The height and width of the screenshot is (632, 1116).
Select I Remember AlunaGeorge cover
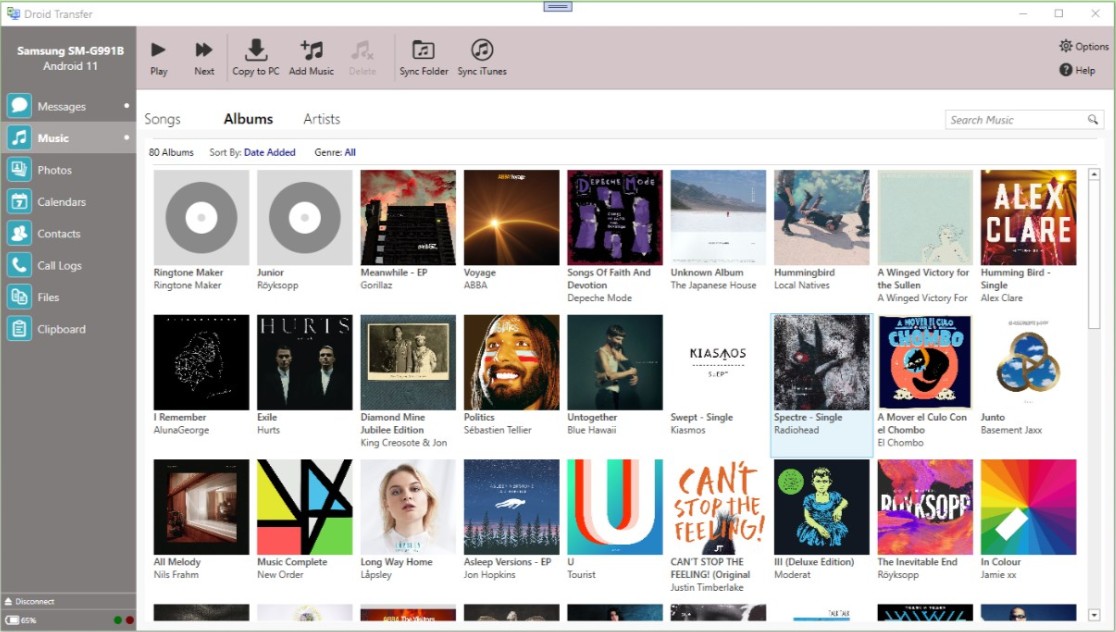click(x=201, y=362)
